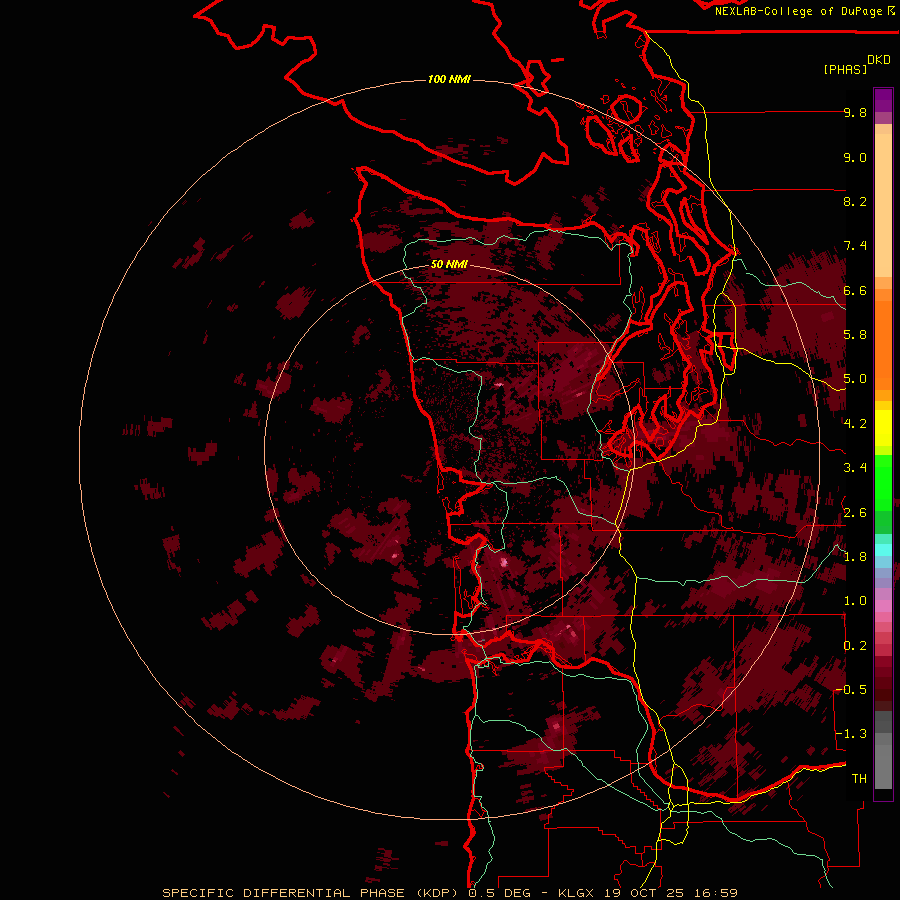
Task: Click the 50 NMI range ring label
Action: [449, 264]
